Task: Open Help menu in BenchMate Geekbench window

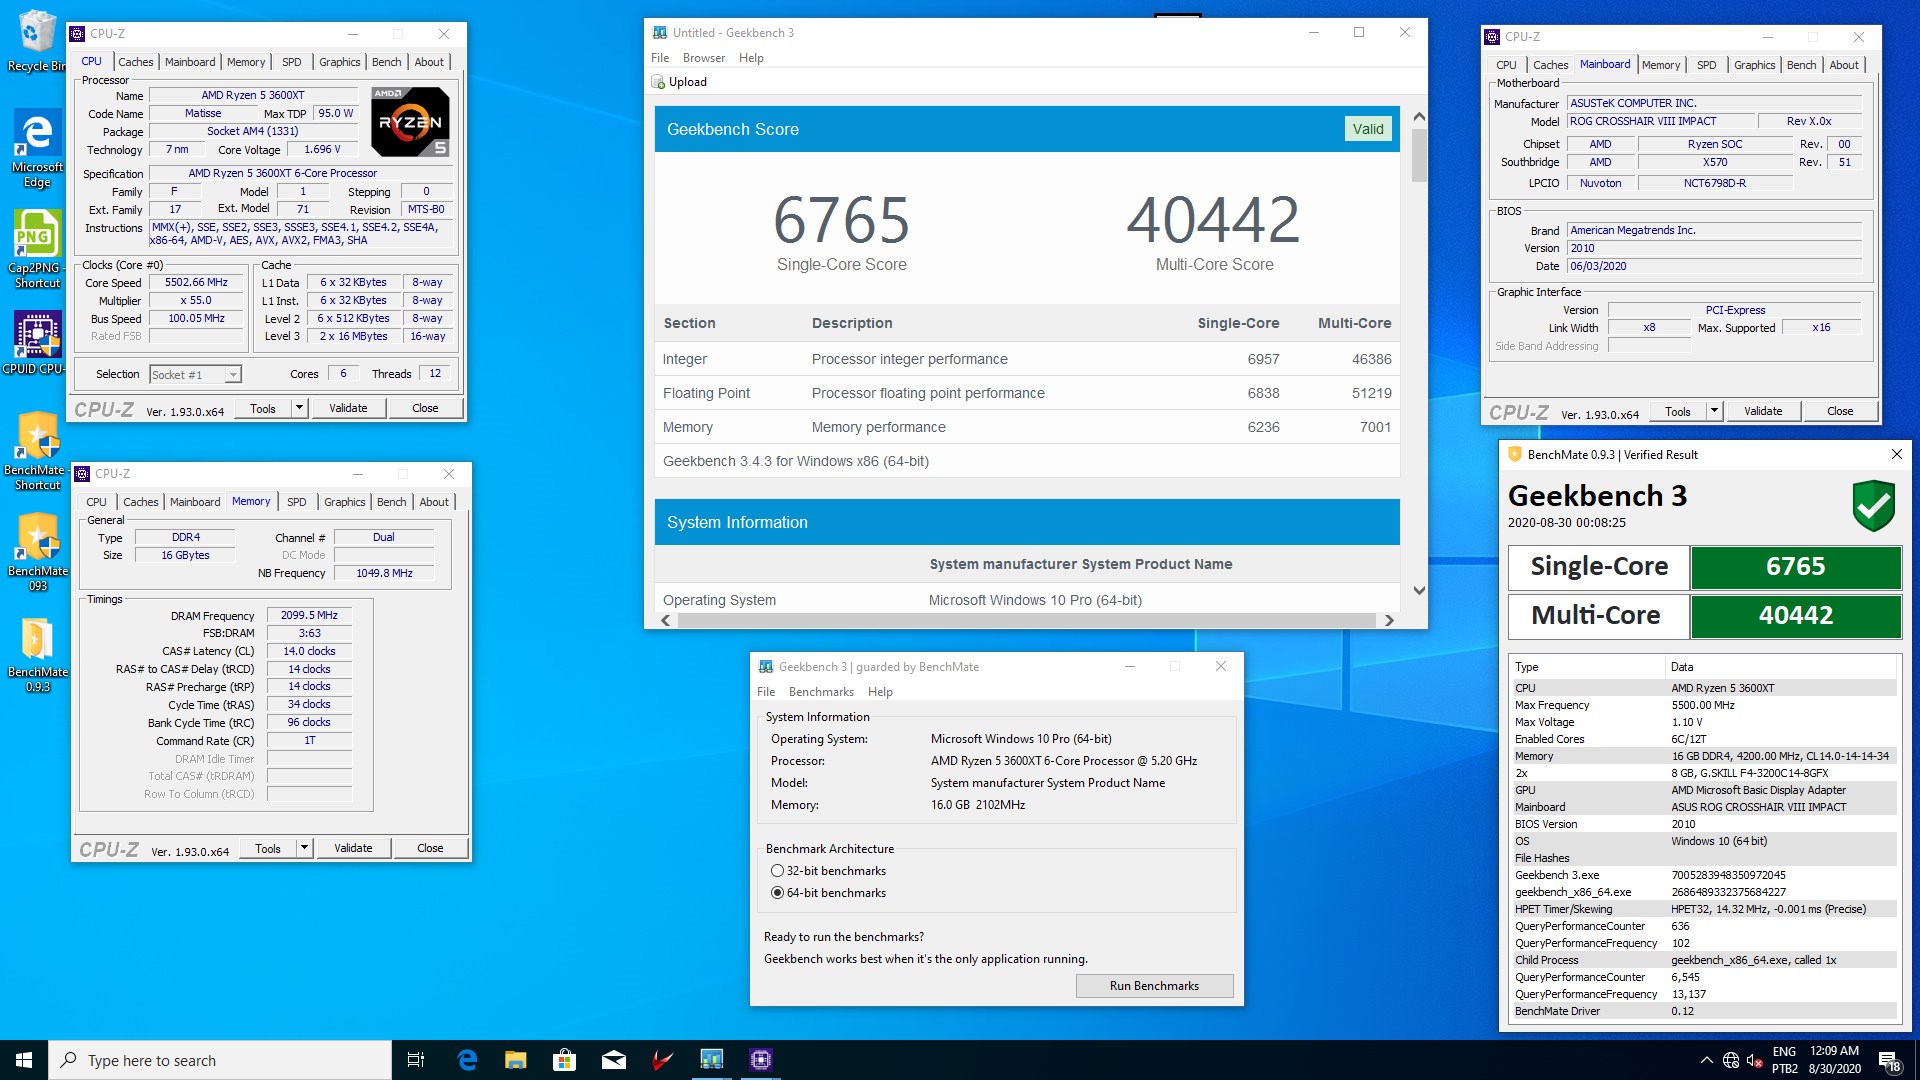Action: click(x=880, y=692)
